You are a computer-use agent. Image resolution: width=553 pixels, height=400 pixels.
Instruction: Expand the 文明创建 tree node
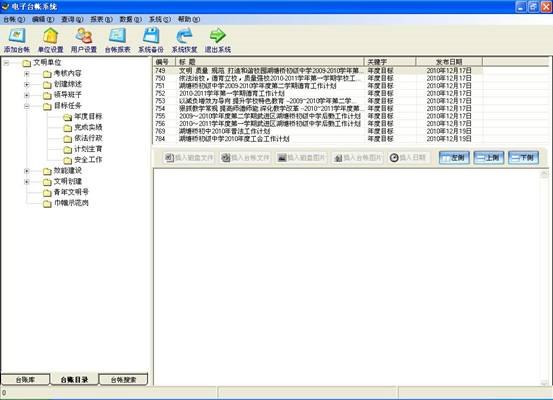[x=27, y=182]
